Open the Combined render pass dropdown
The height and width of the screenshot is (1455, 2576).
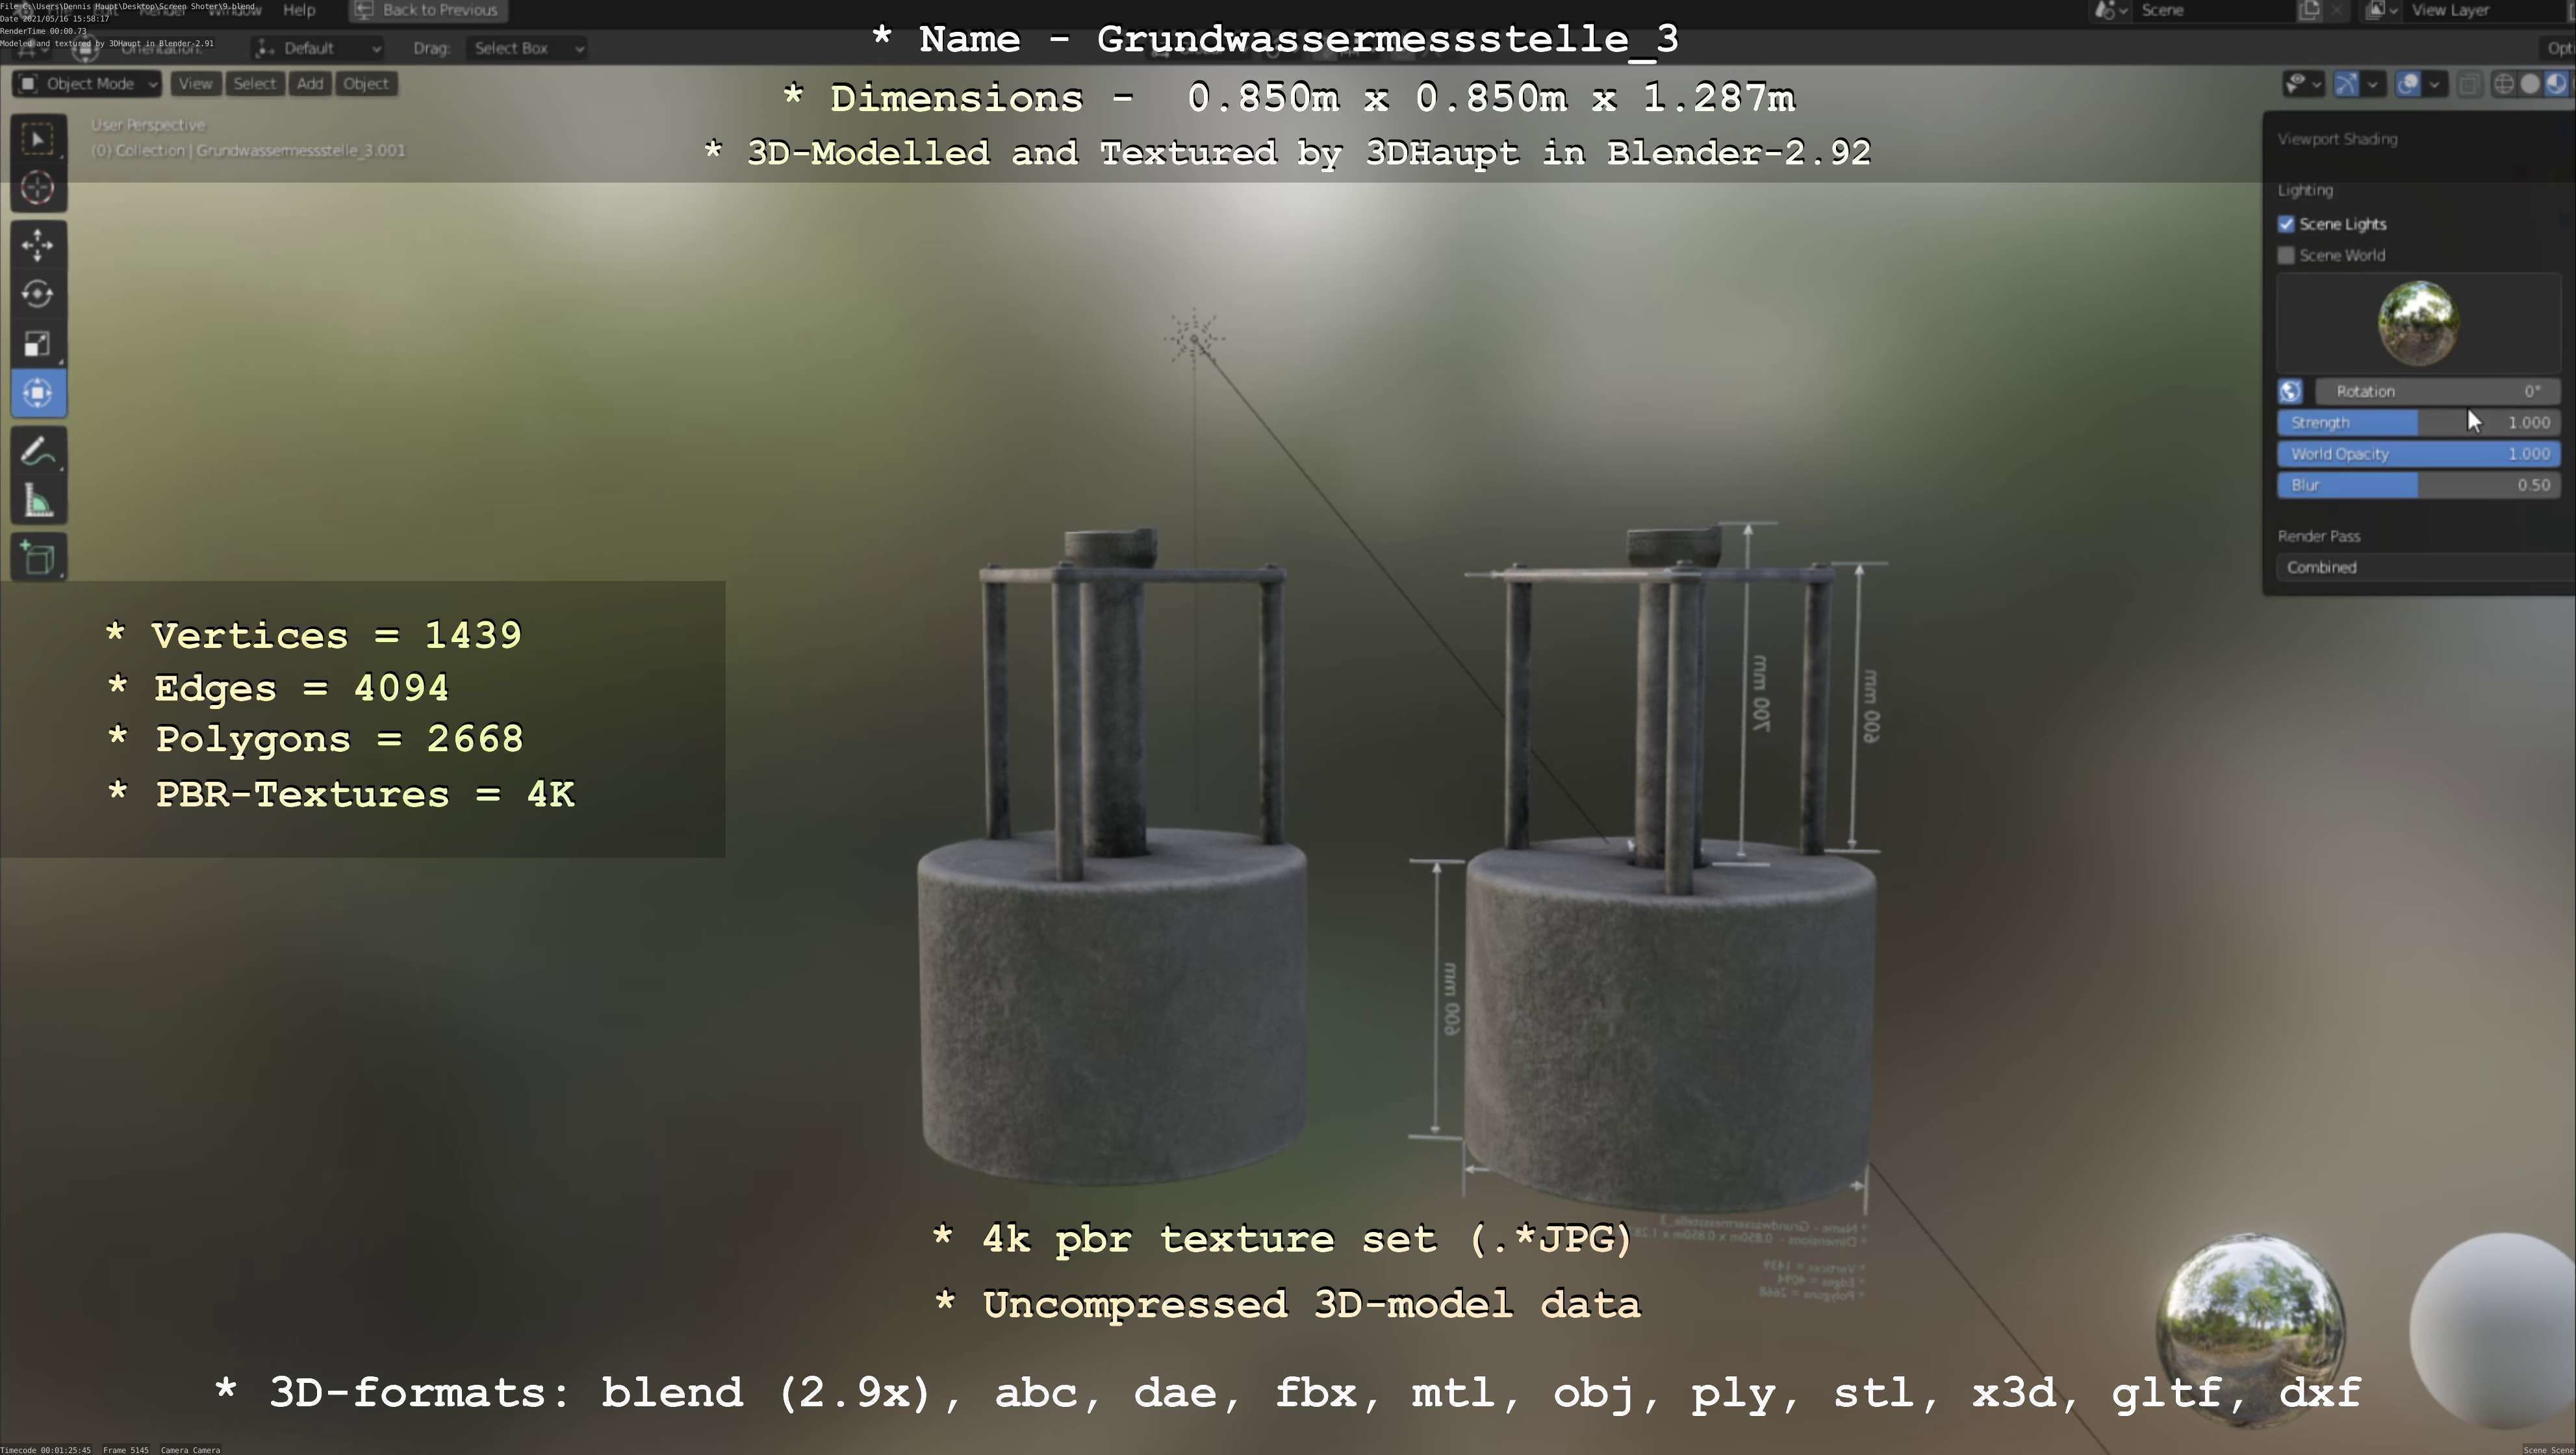click(2425, 567)
